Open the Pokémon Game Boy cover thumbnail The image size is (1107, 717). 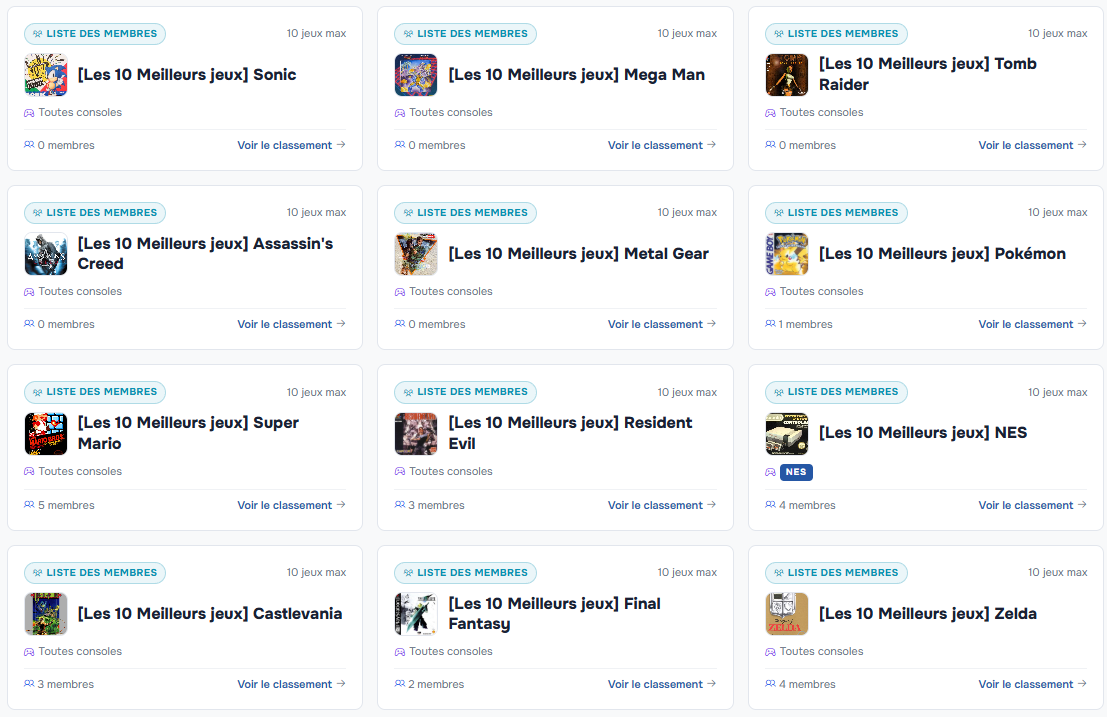[x=786, y=254]
